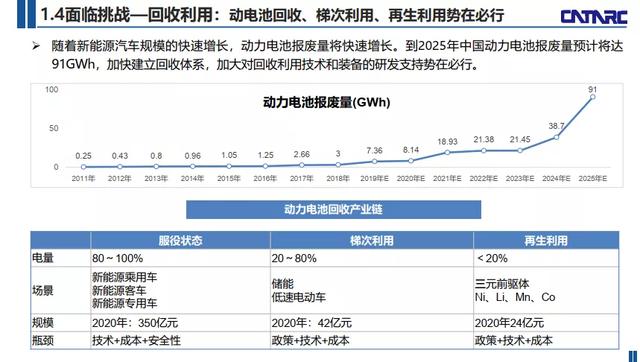
Task: Click the 动力电池回收产业链 banner
Action: click(x=333, y=209)
